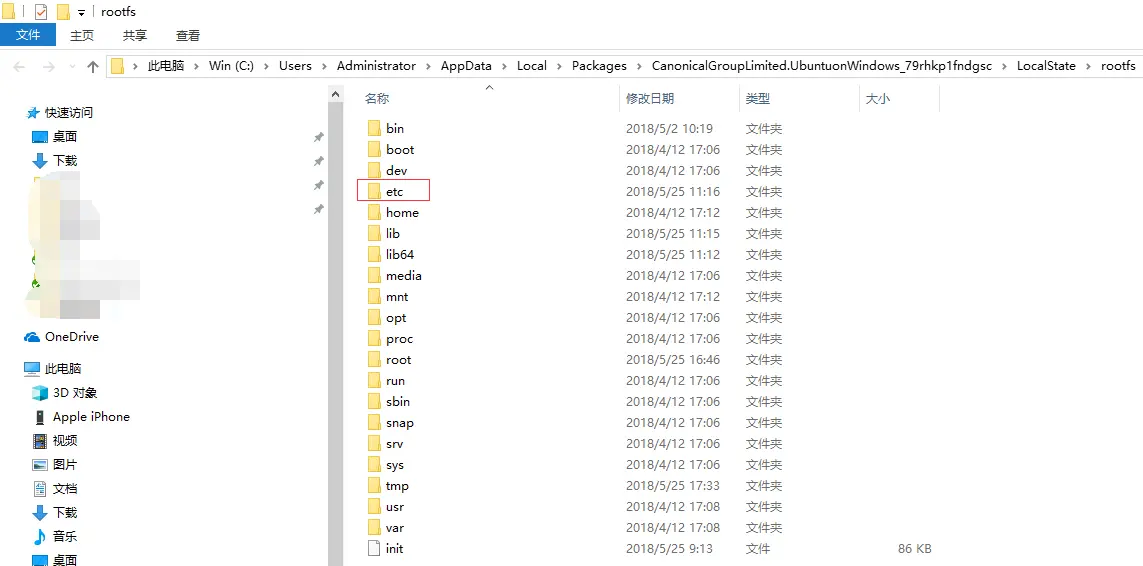Open the recent locations dropdown arrow
The height and width of the screenshot is (566, 1143).
tap(71, 67)
